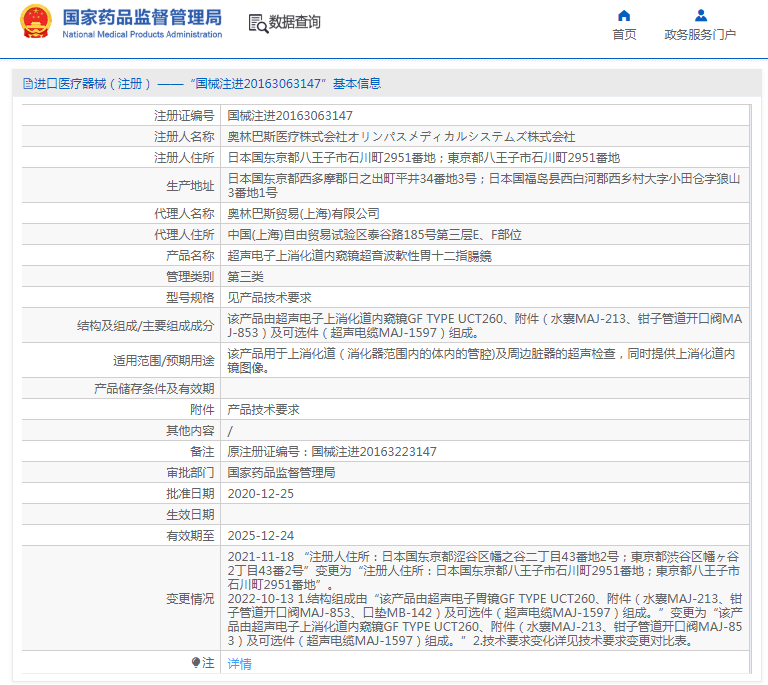Click the approving department value 国家药品监督管理局
This screenshot has height=685, width=768.
click(281, 472)
